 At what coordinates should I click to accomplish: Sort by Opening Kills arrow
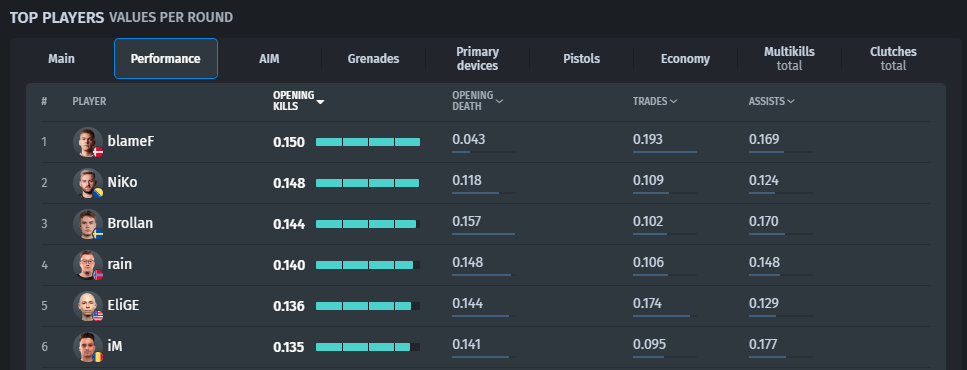[x=320, y=102]
